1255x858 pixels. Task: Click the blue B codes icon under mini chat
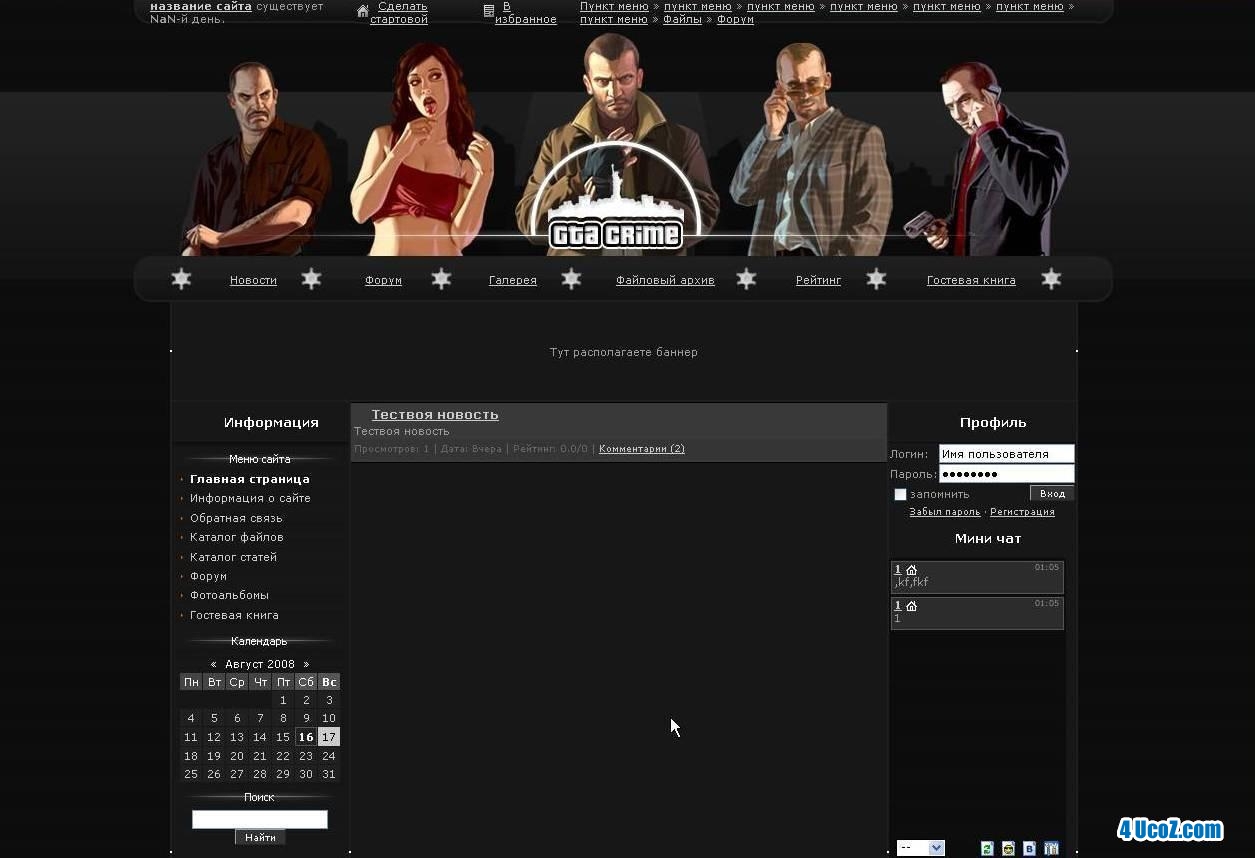tap(1029, 848)
